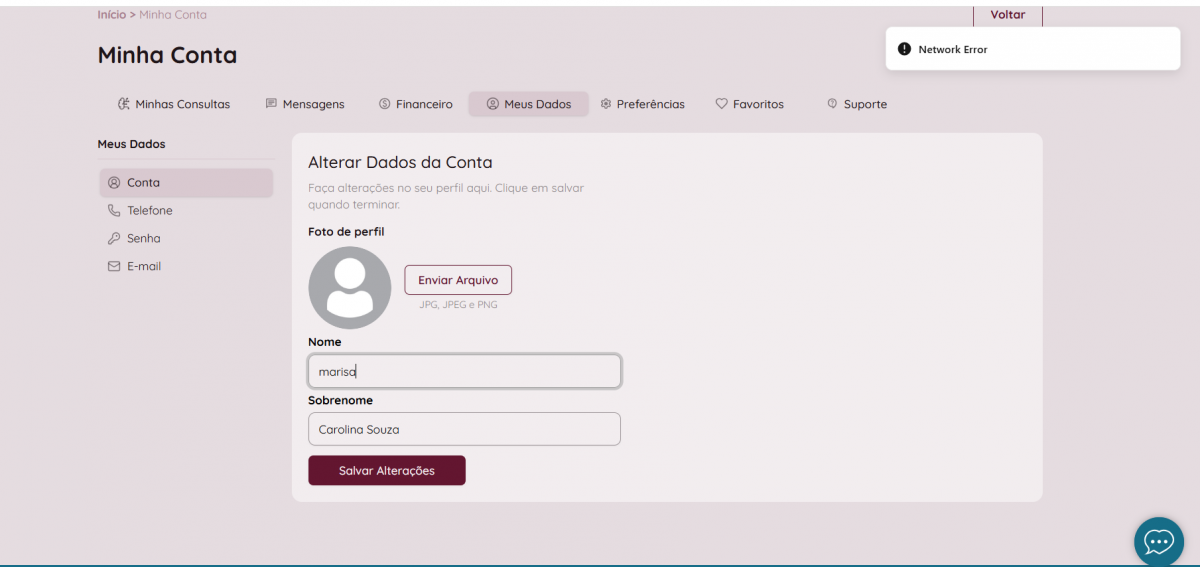Click the phone icon beside Telefone

pos(114,211)
